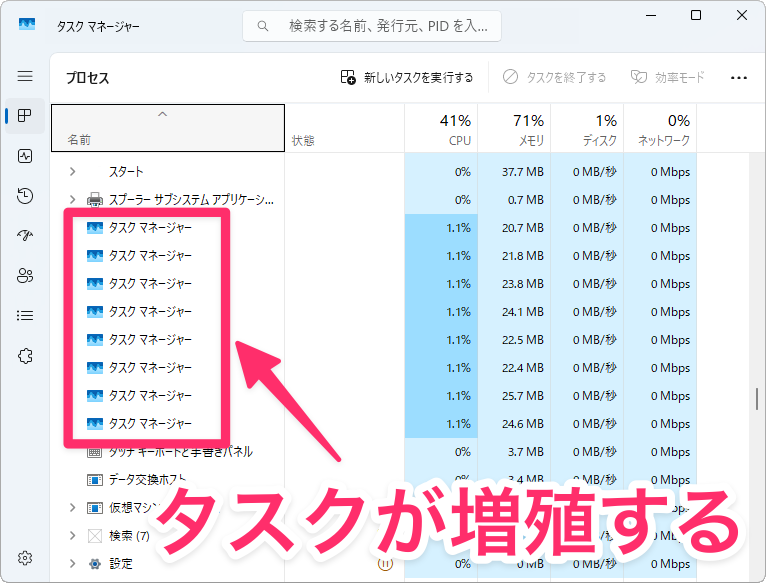This screenshot has height=583, width=766.
Task: Open the Details page in sidebar
Action: [25, 316]
